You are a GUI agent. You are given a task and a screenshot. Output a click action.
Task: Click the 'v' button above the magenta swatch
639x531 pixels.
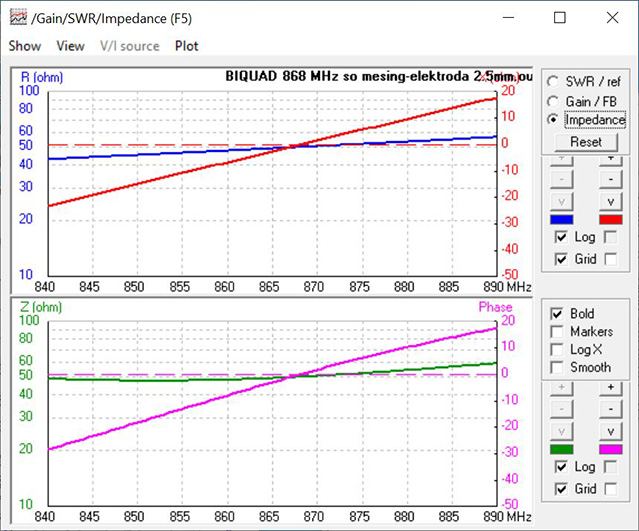pos(610,430)
